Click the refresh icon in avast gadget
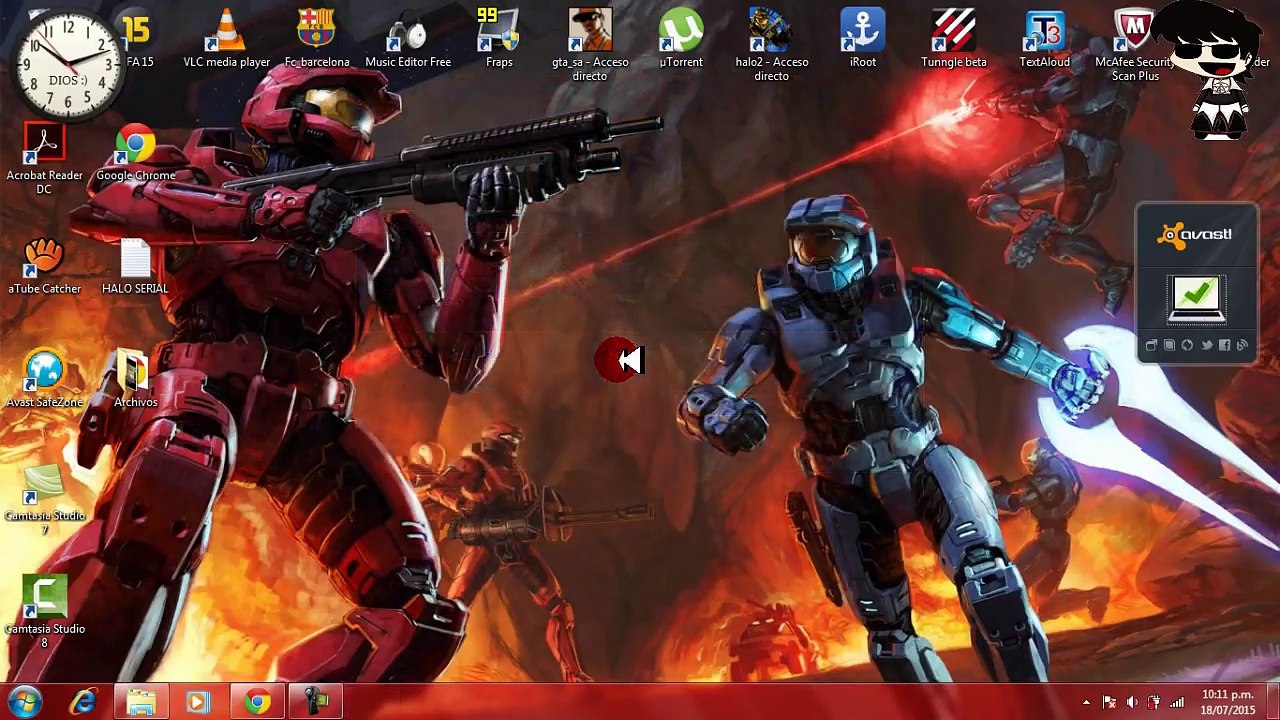Image resolution: width=1280 pixels, height=720 pixels. point(1187,345)
